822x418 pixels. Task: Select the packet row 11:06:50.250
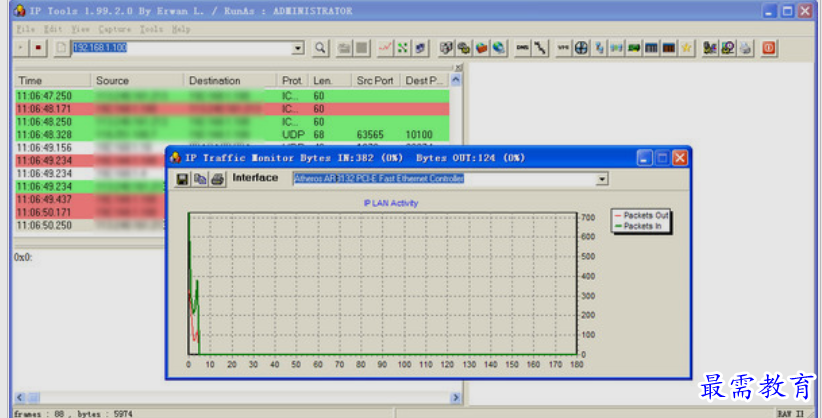point(90,225)
